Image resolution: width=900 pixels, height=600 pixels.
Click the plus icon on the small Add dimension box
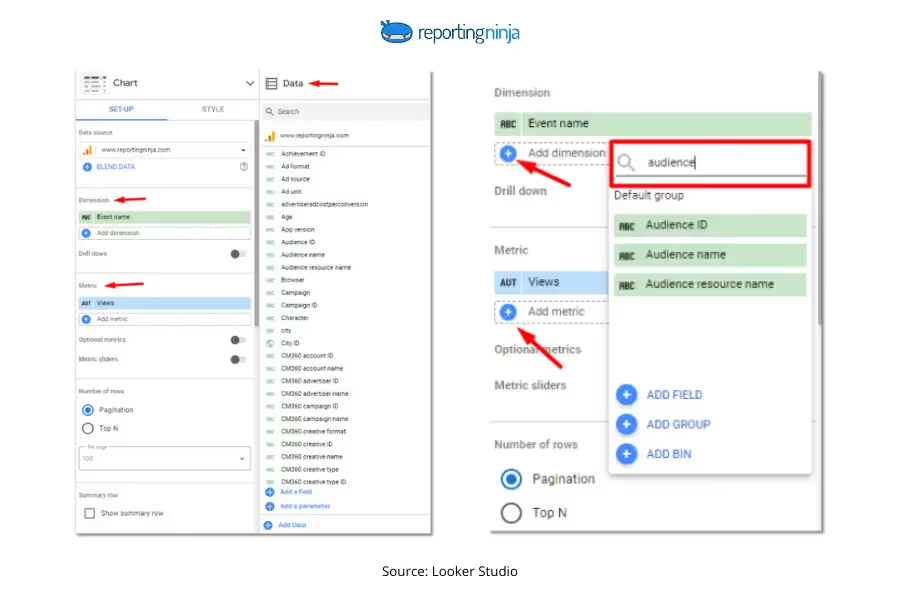86,233
